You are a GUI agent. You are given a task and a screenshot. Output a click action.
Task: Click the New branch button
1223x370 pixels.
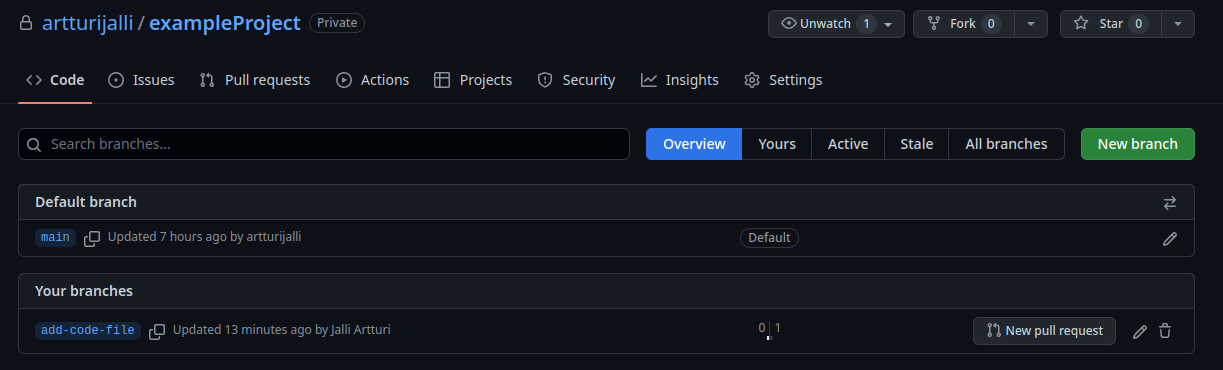click(x=1138, y=144)
